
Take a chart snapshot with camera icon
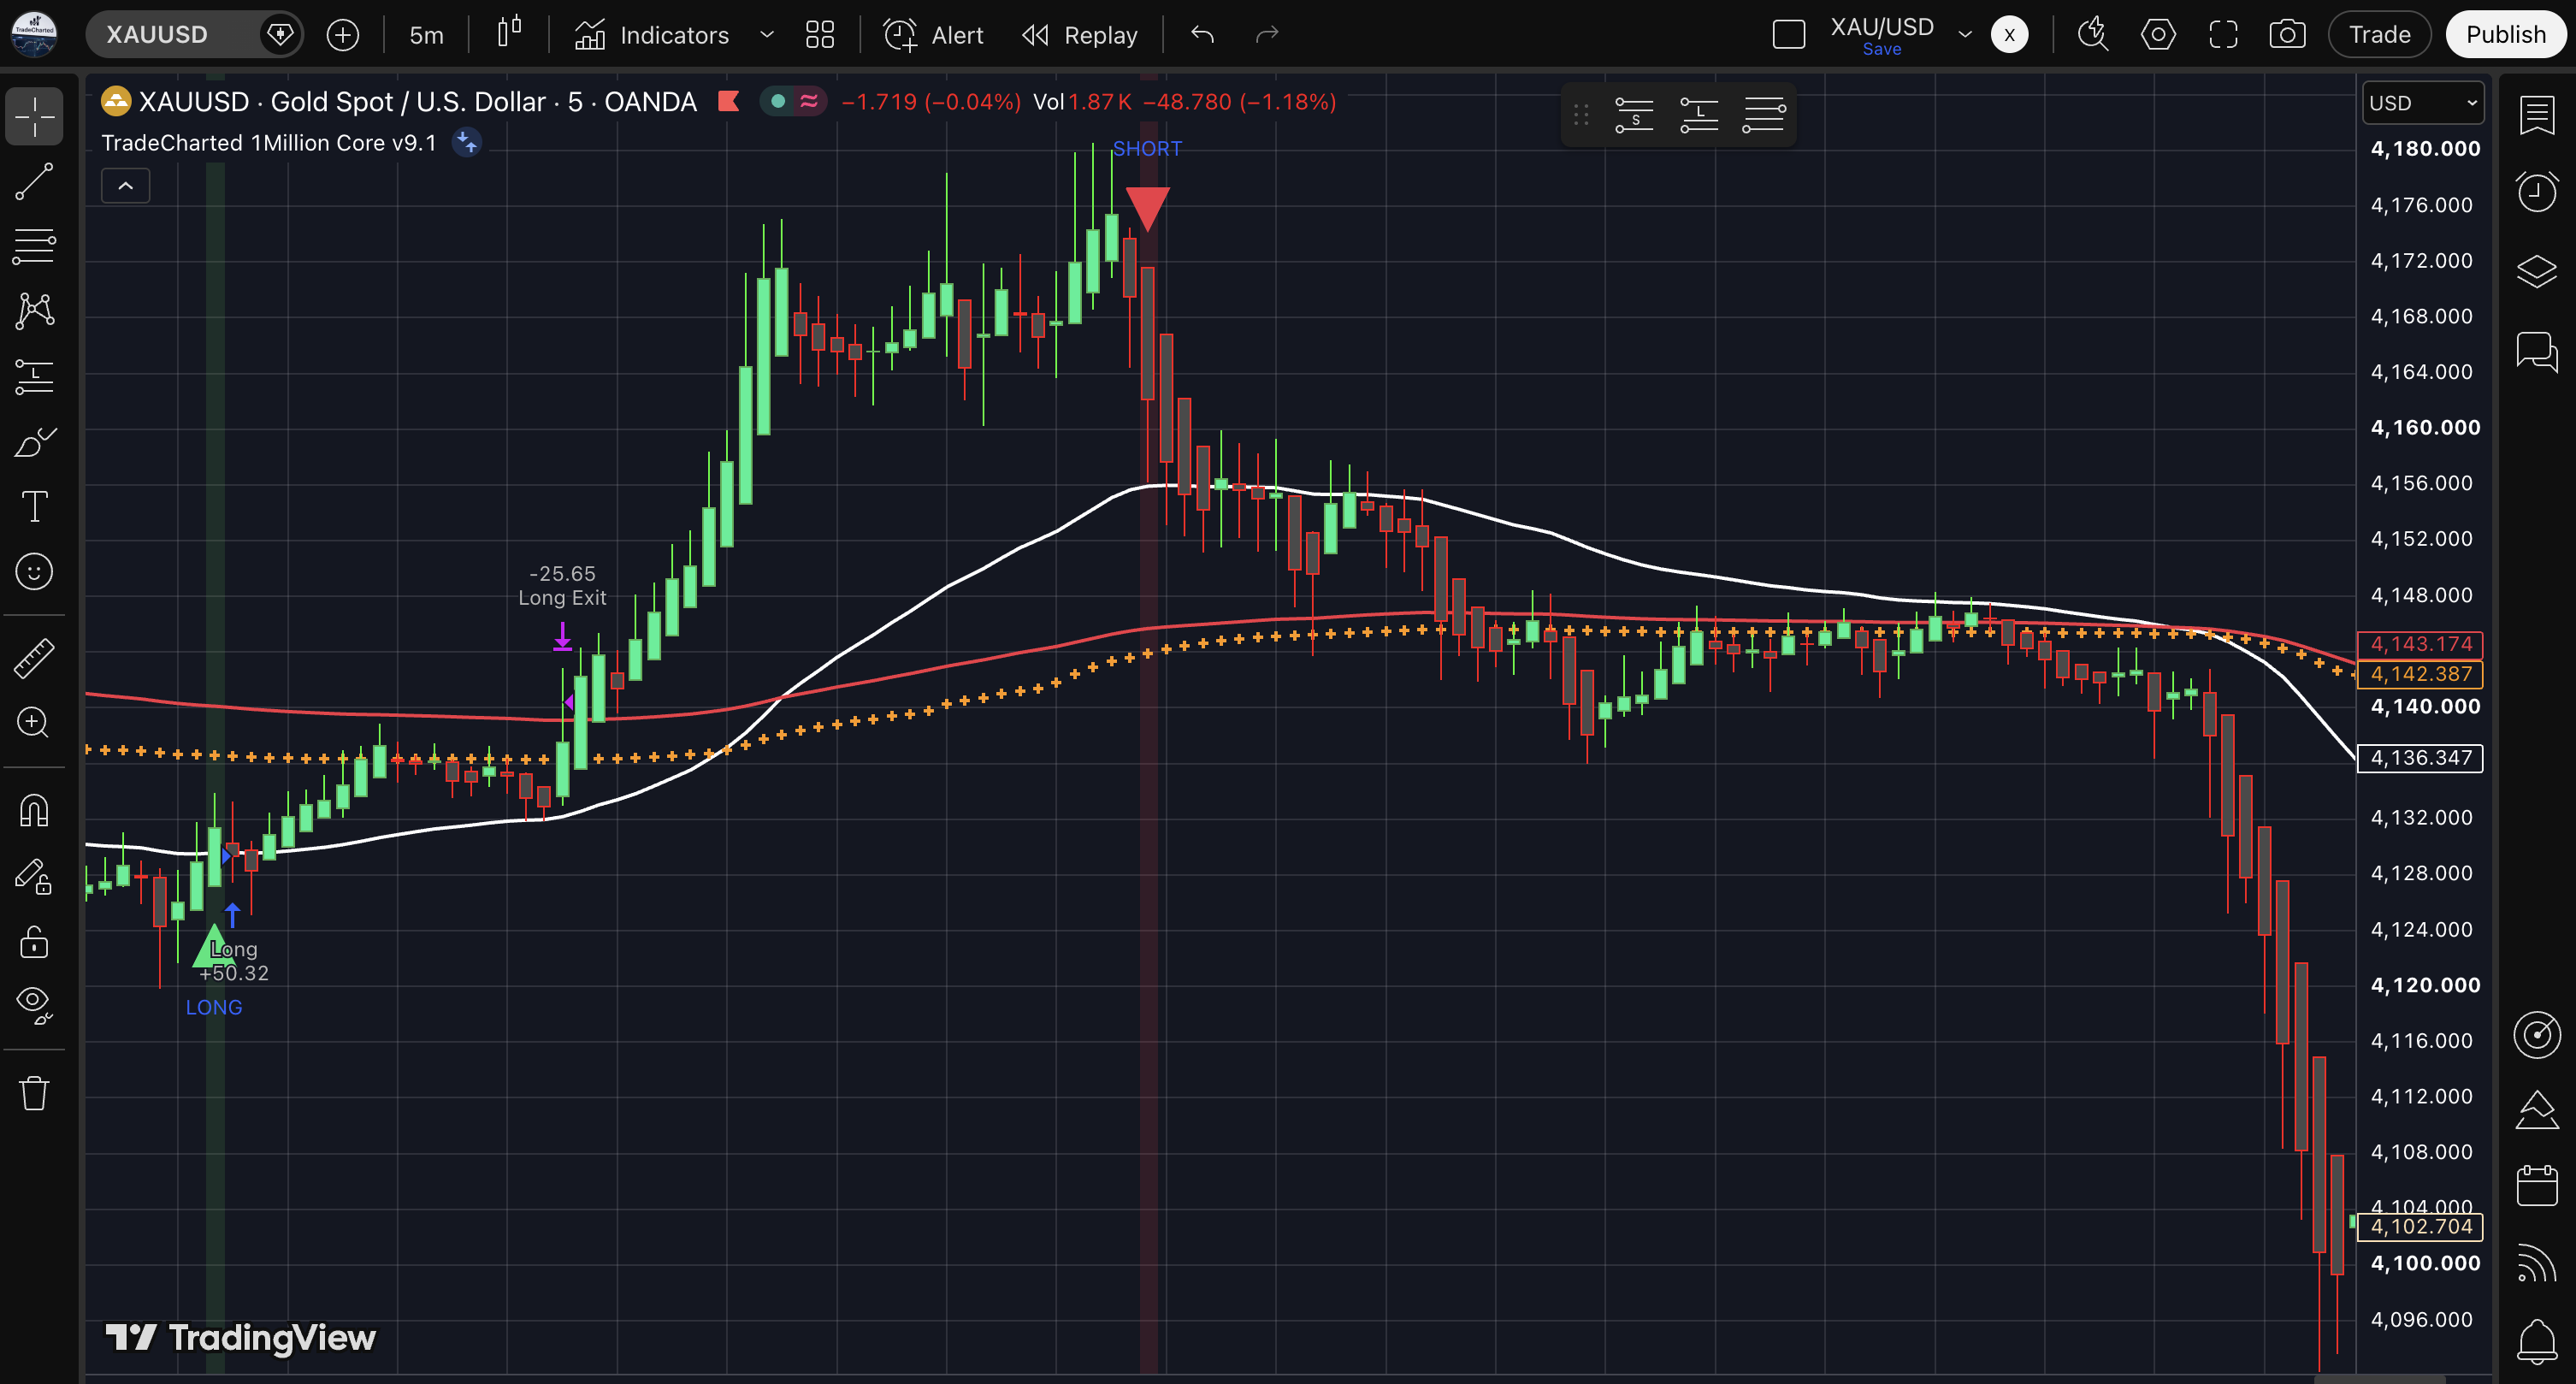(x=2287, y=35)
